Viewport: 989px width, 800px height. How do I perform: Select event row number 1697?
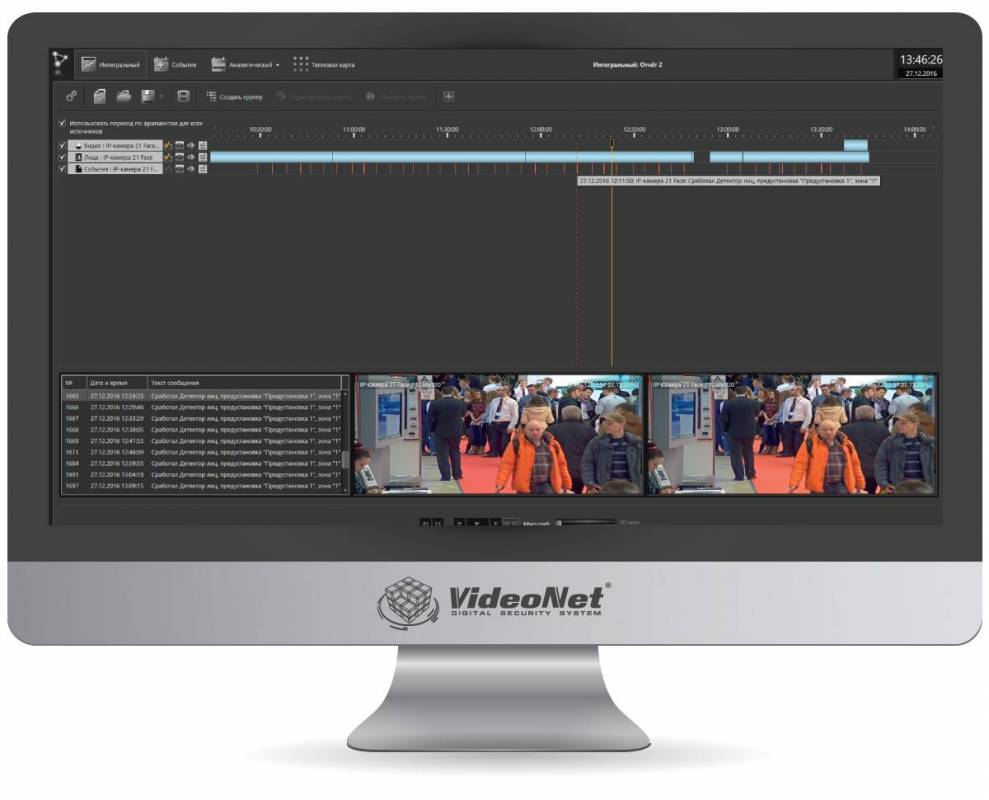pyautogui.click(x=202, y=486)
